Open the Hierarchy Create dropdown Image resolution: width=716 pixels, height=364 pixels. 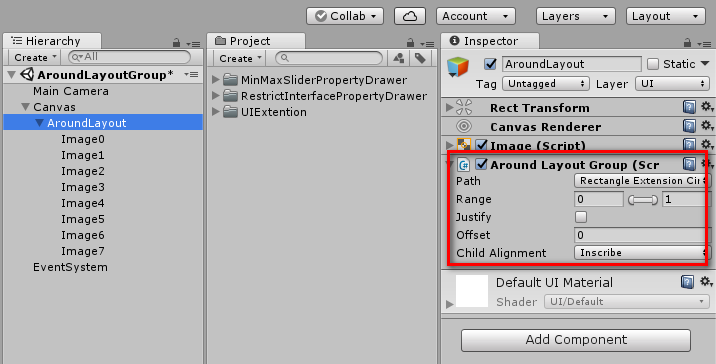[x=34, y=58]
